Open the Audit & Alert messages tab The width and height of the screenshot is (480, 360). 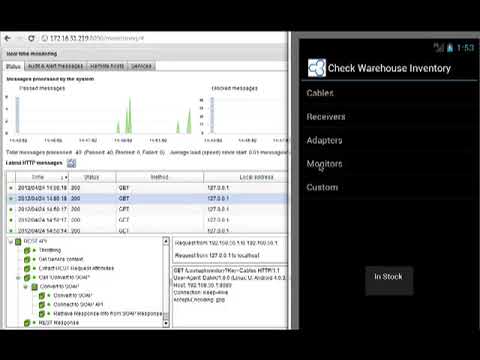[55, 66]
